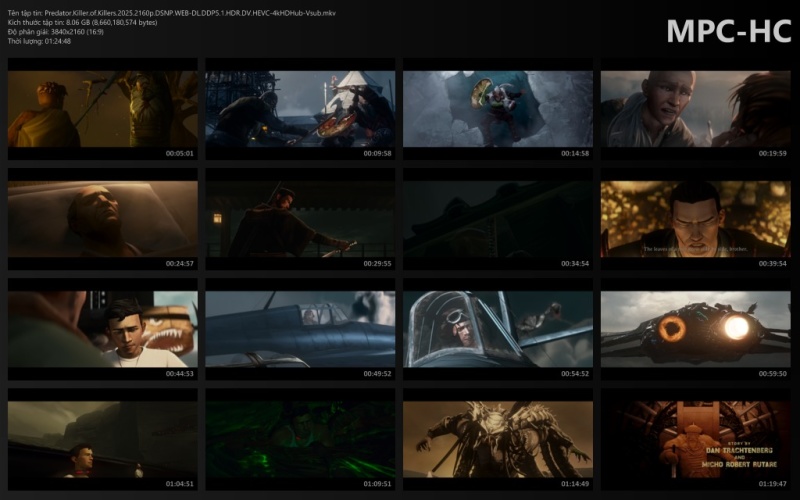The width and height of the screenshot is (800, 500).
Task: Click the timestamp text 00:44:53
Action: point(180,374)
